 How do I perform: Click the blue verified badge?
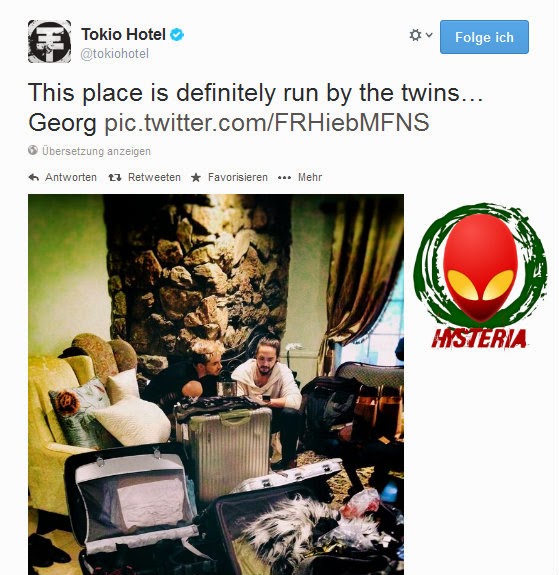click(177, 35)
